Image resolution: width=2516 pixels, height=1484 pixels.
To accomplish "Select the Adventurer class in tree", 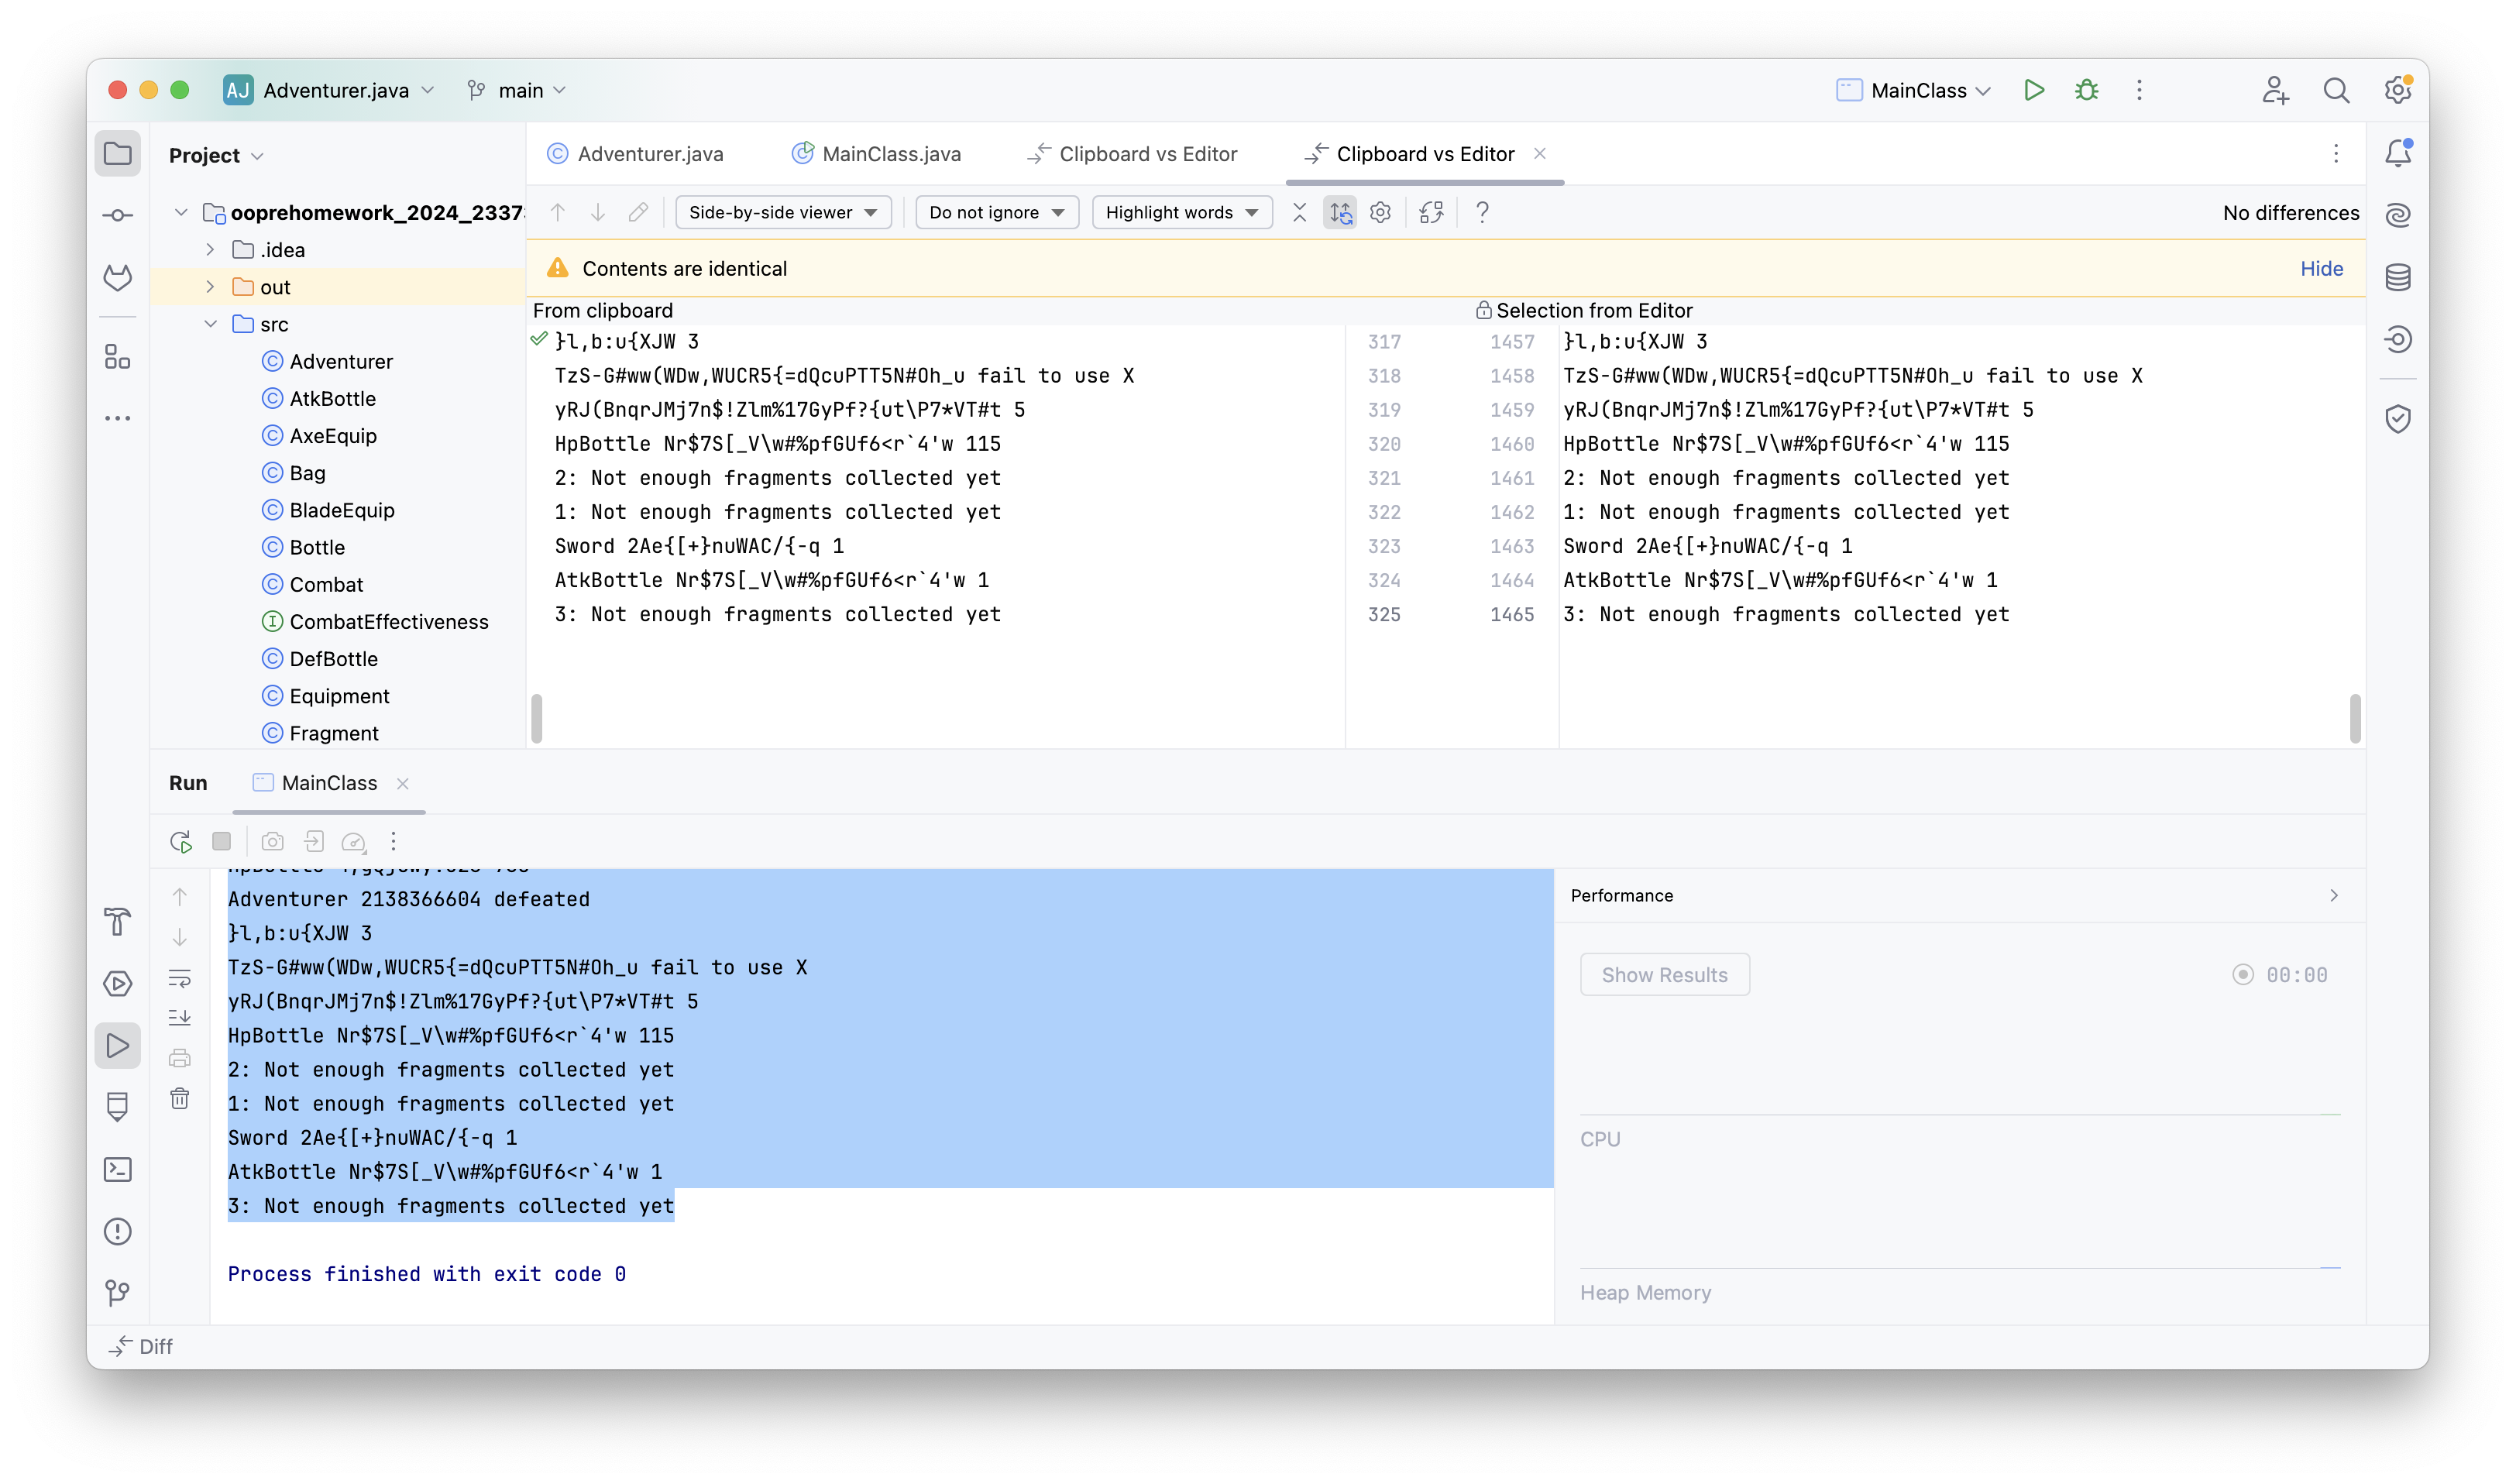I will point(328,361).
